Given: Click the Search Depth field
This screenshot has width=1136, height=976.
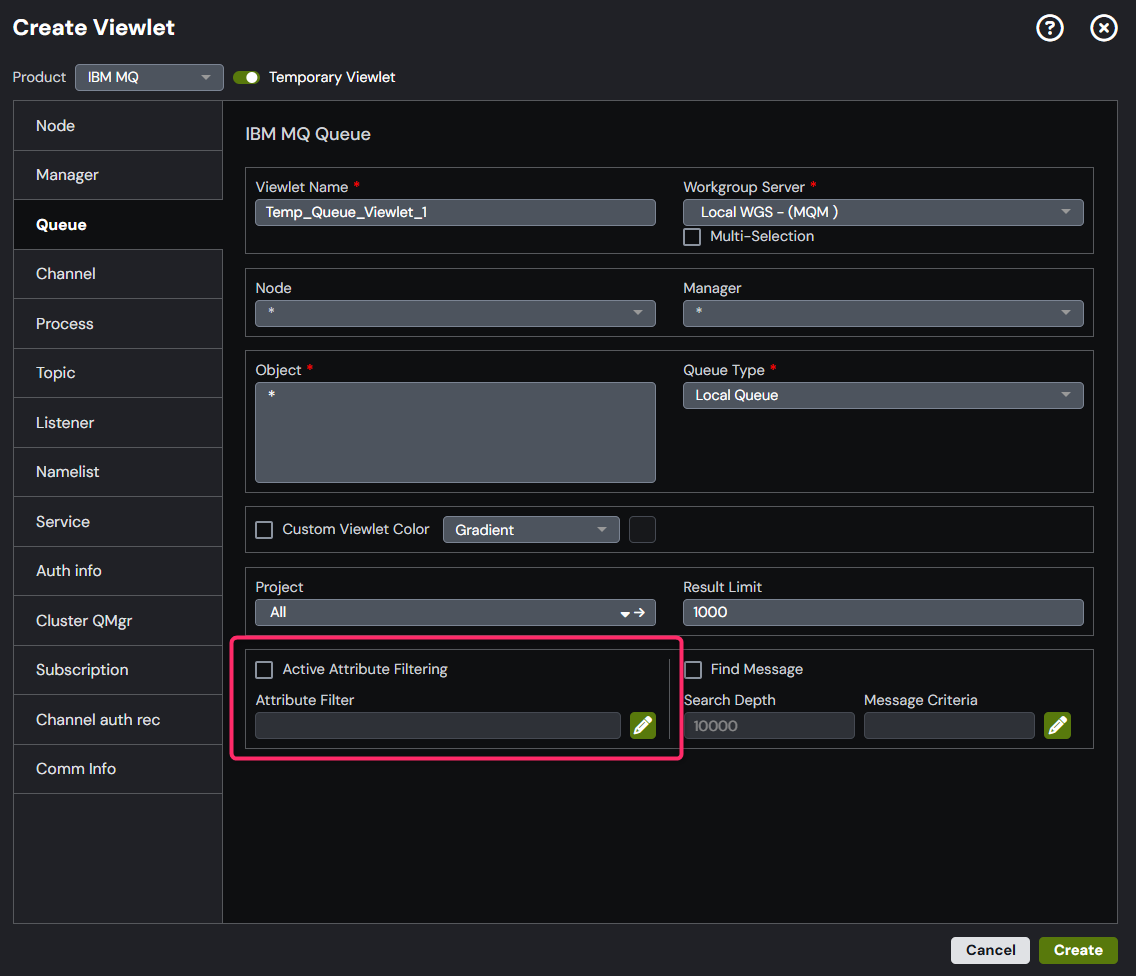Looking at the screenshot, I should coord(769,725).
